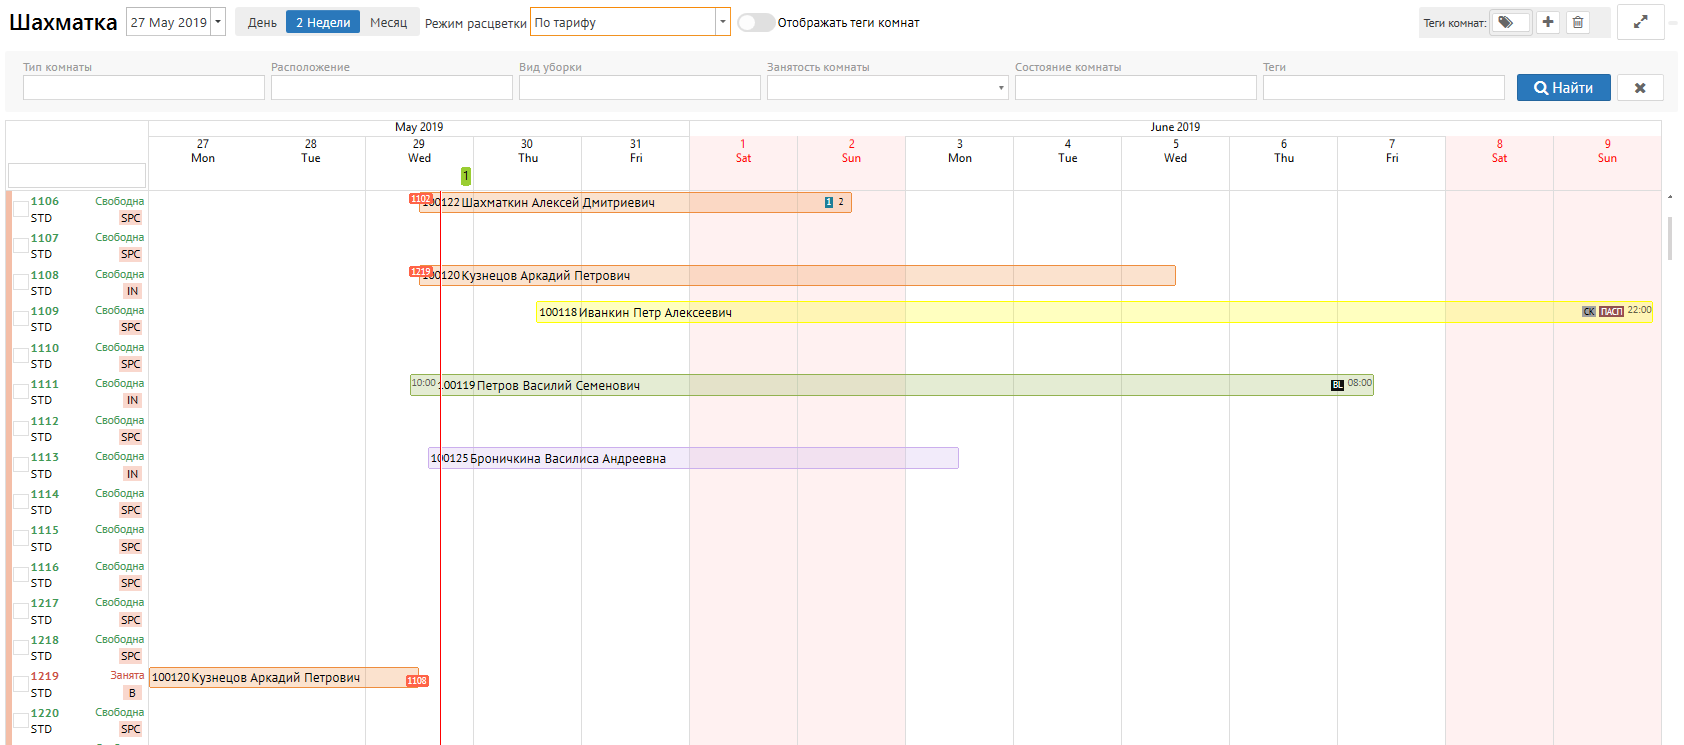
Task: Add a new room tag with plus icon
Action: (1548, 22)
